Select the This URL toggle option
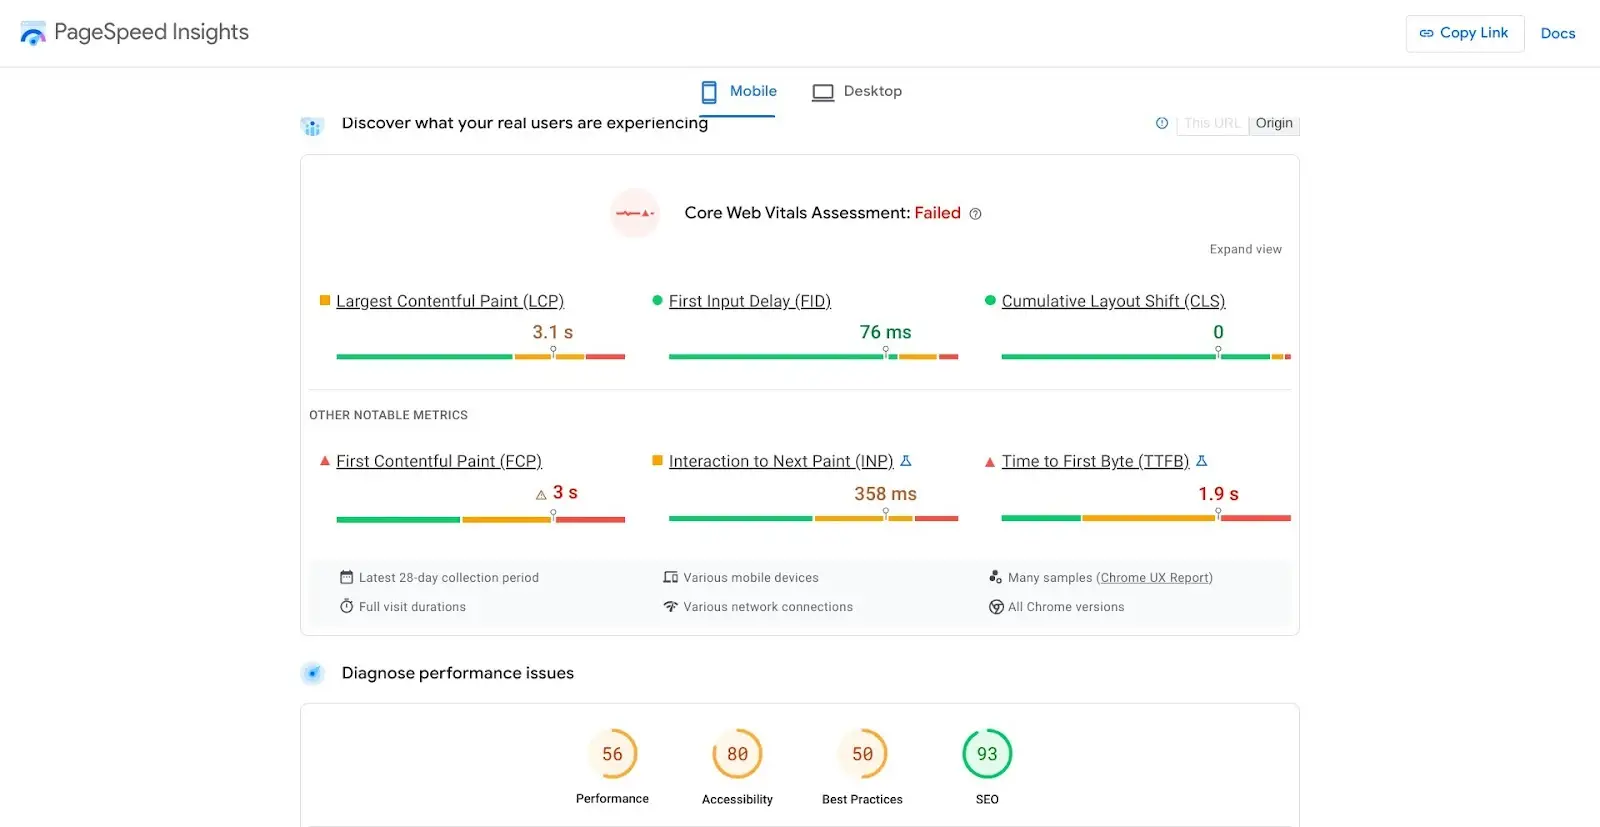The image size is (1600, 827). coord(1212,124)
